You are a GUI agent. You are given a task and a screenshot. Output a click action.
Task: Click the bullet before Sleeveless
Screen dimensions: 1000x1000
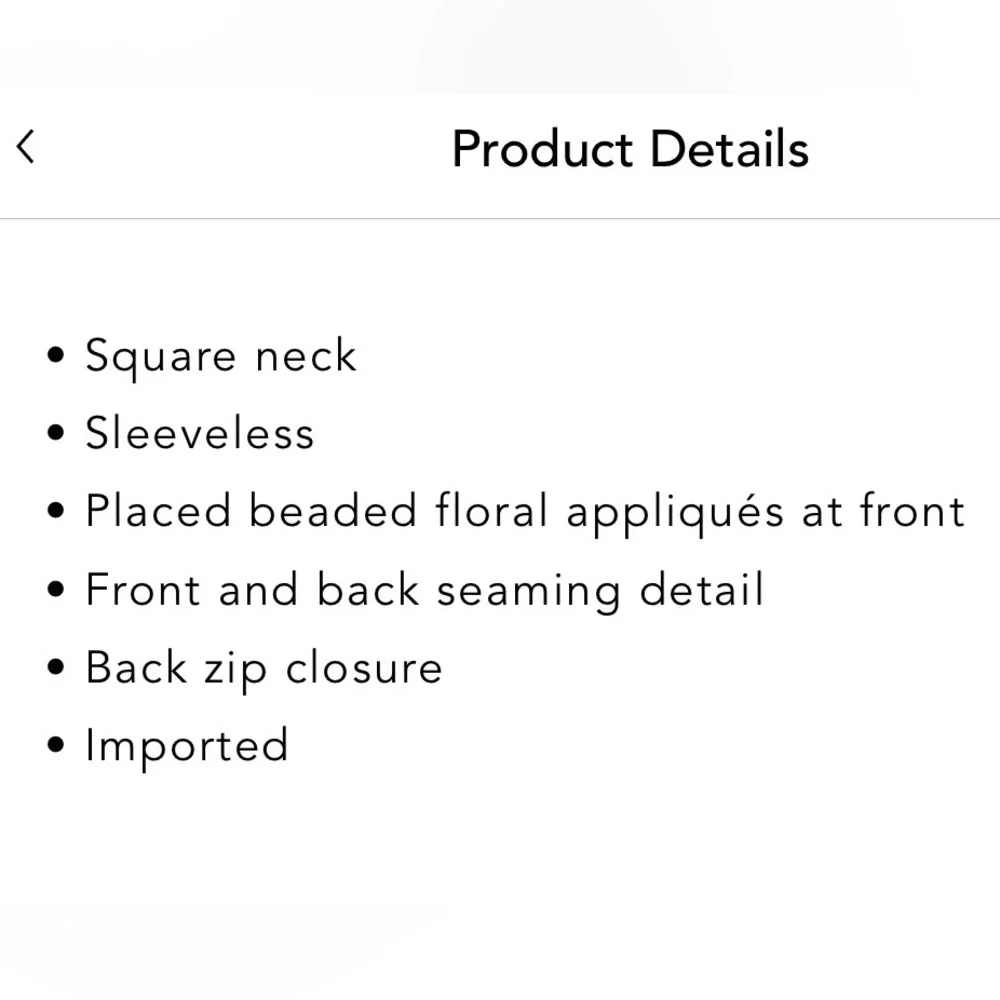pos(57,434)
